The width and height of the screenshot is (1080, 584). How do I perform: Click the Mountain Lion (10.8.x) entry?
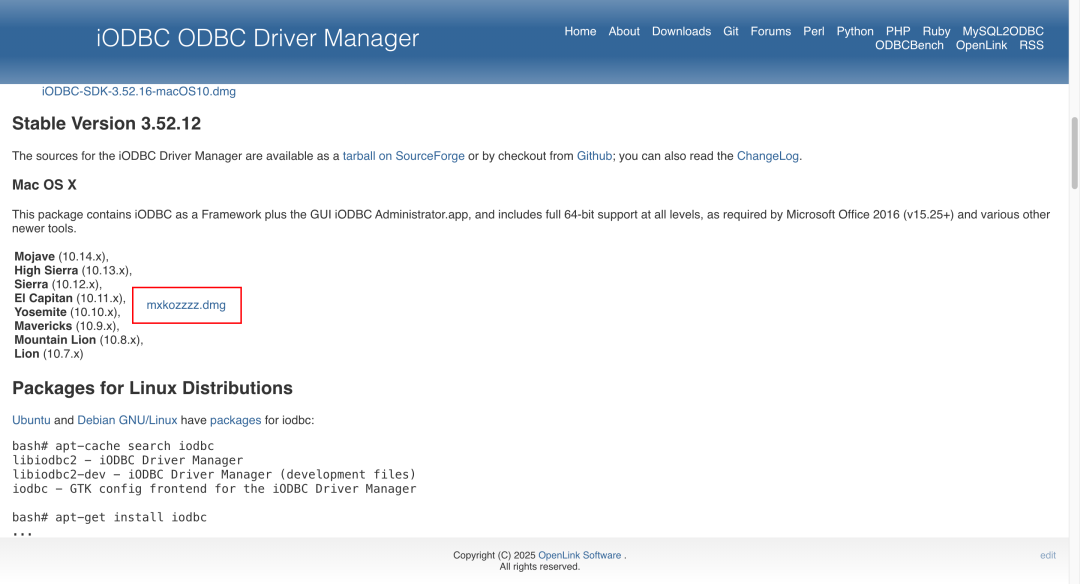coord(79,340)
